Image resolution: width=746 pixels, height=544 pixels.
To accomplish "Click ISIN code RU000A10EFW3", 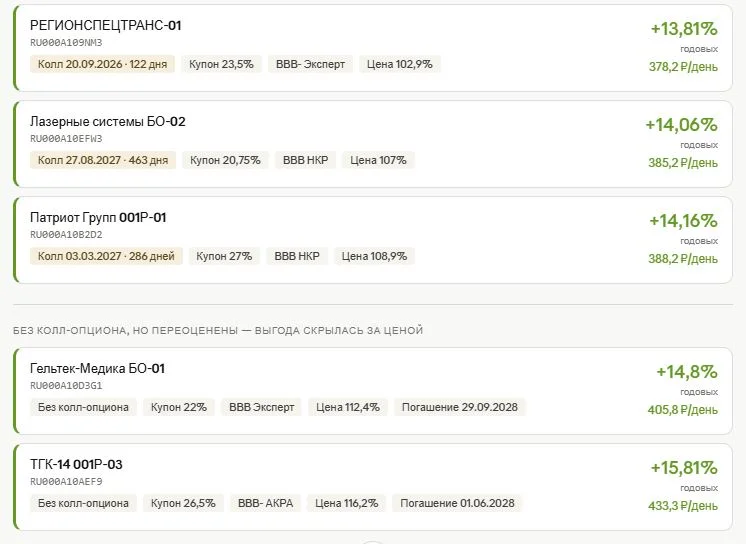I will (66, 138).
